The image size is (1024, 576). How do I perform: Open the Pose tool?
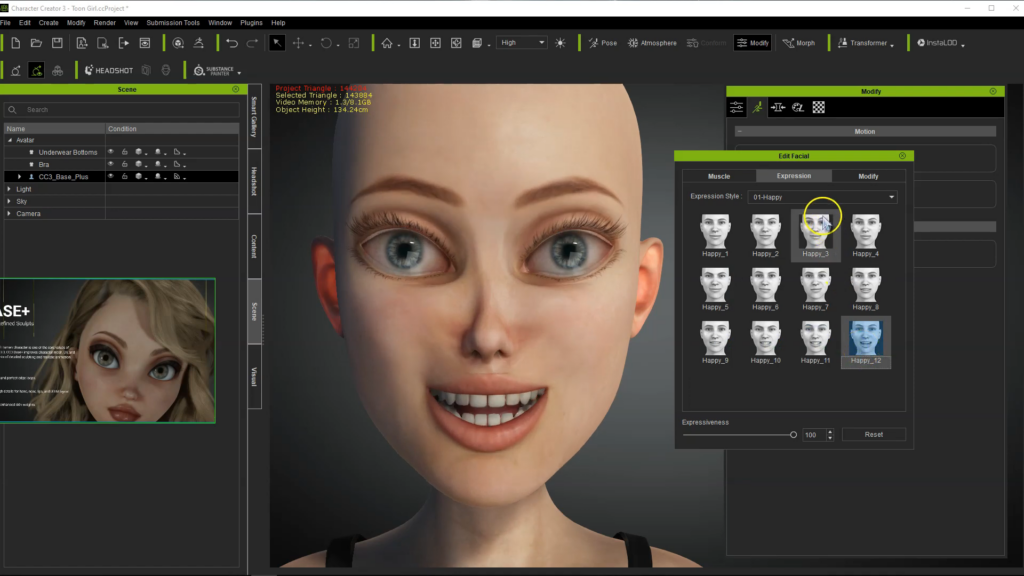pyautogui.click(x=602, y=43)
